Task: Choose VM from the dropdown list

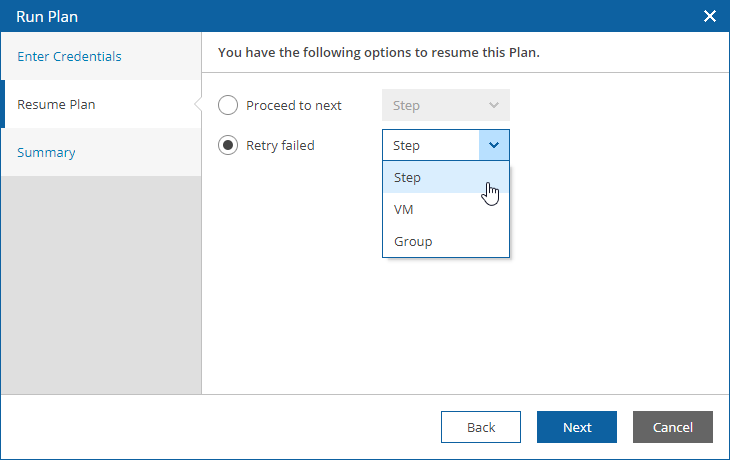Action: (446, 210)
